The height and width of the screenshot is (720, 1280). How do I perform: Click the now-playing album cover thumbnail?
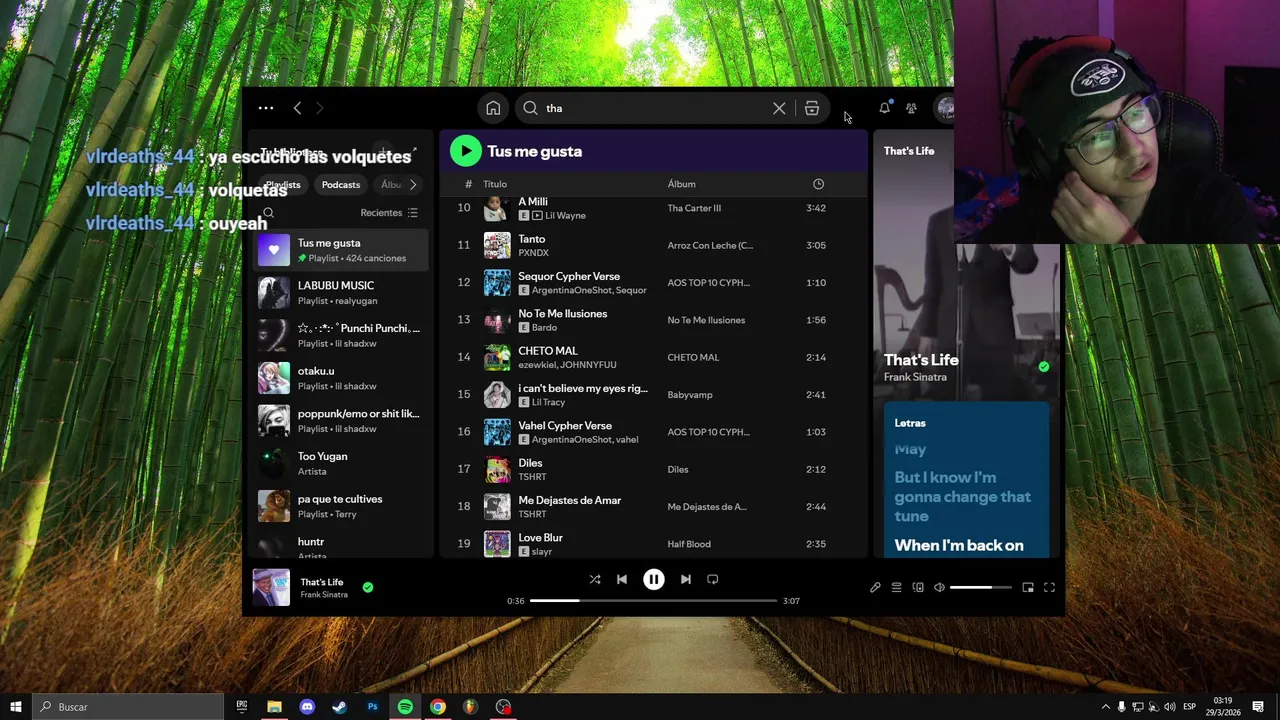point(271,587)
